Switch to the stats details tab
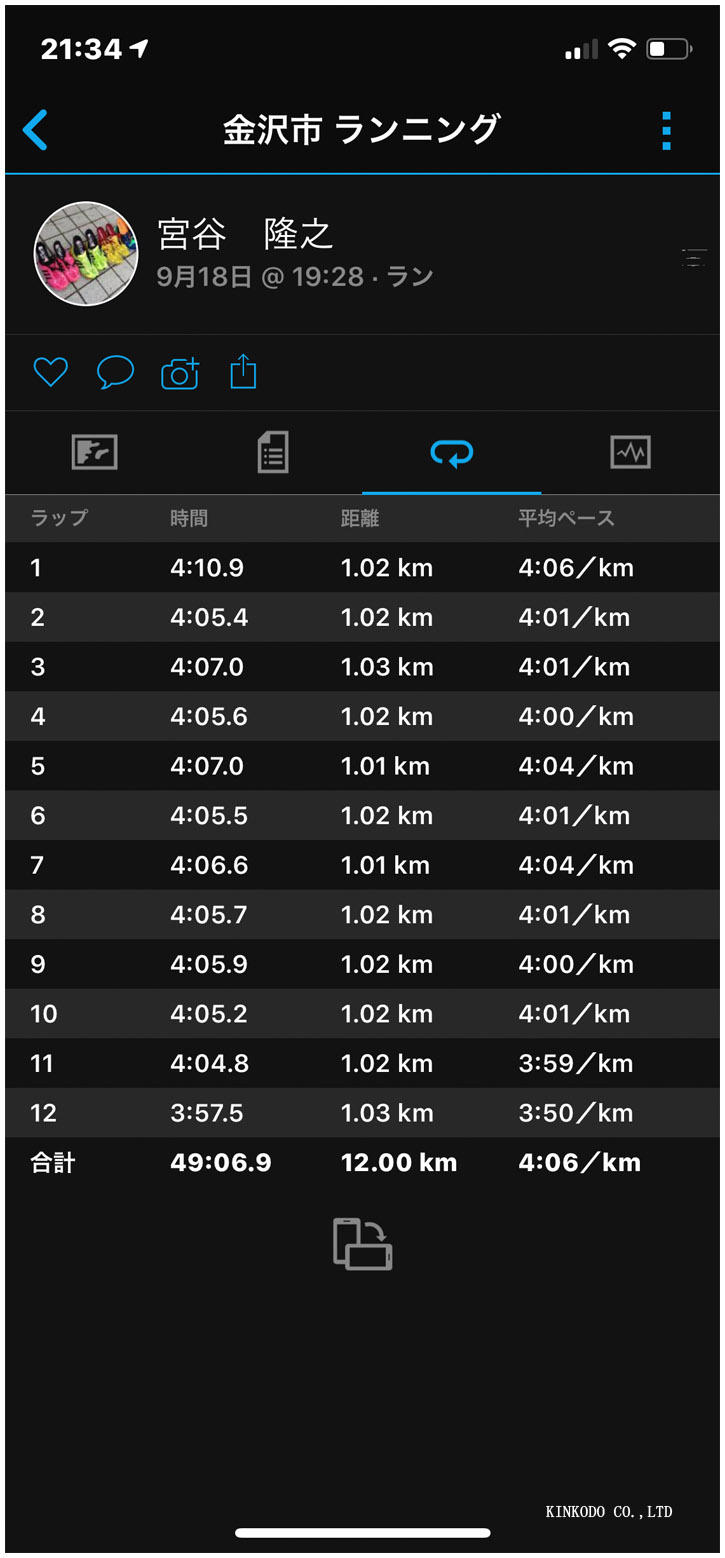Viewport: 725px width, 1558px height. (x=273, y=453)
